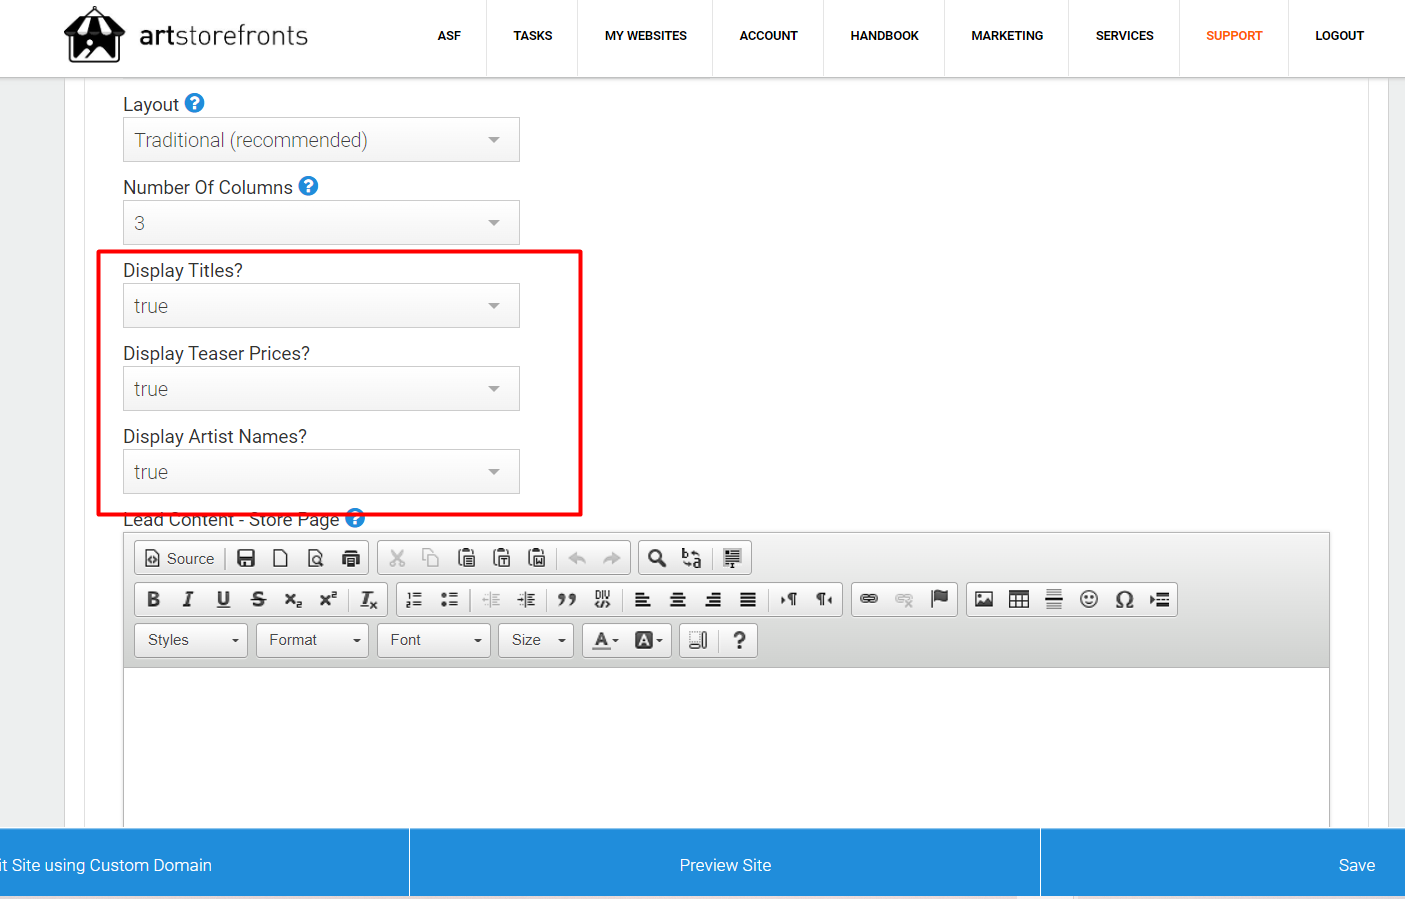
Task: Click Number Of Columns help icon
Action: 308,186
